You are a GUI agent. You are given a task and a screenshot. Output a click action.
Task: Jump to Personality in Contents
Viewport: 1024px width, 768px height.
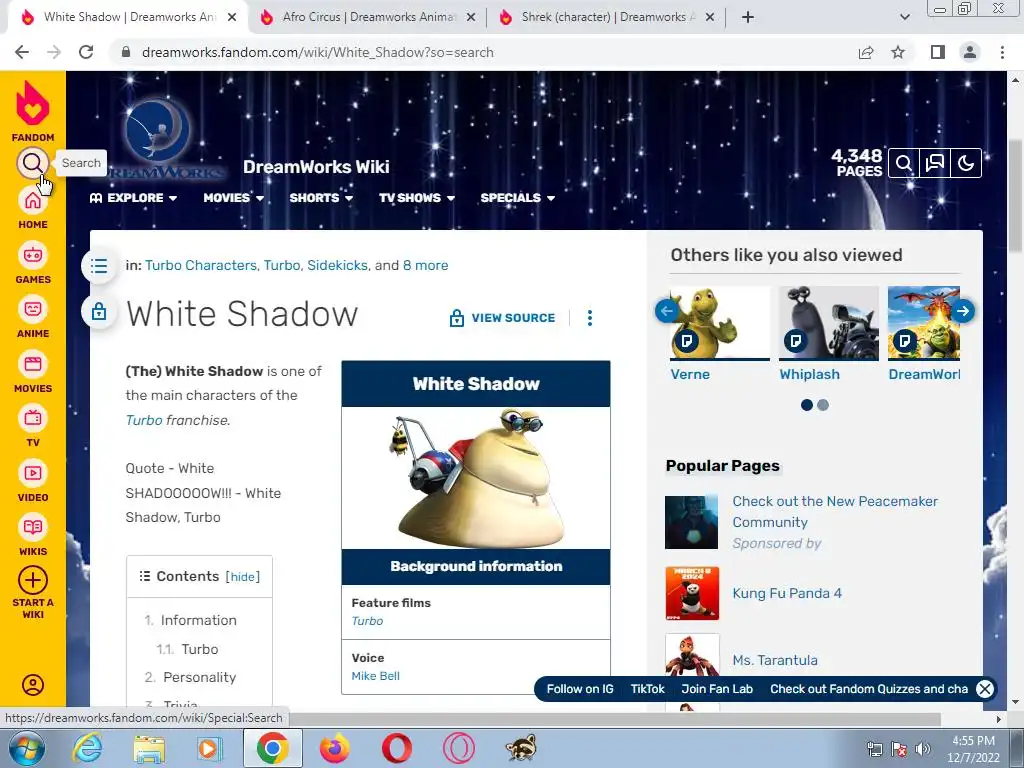pyautogui.click(x=199, y=678)
